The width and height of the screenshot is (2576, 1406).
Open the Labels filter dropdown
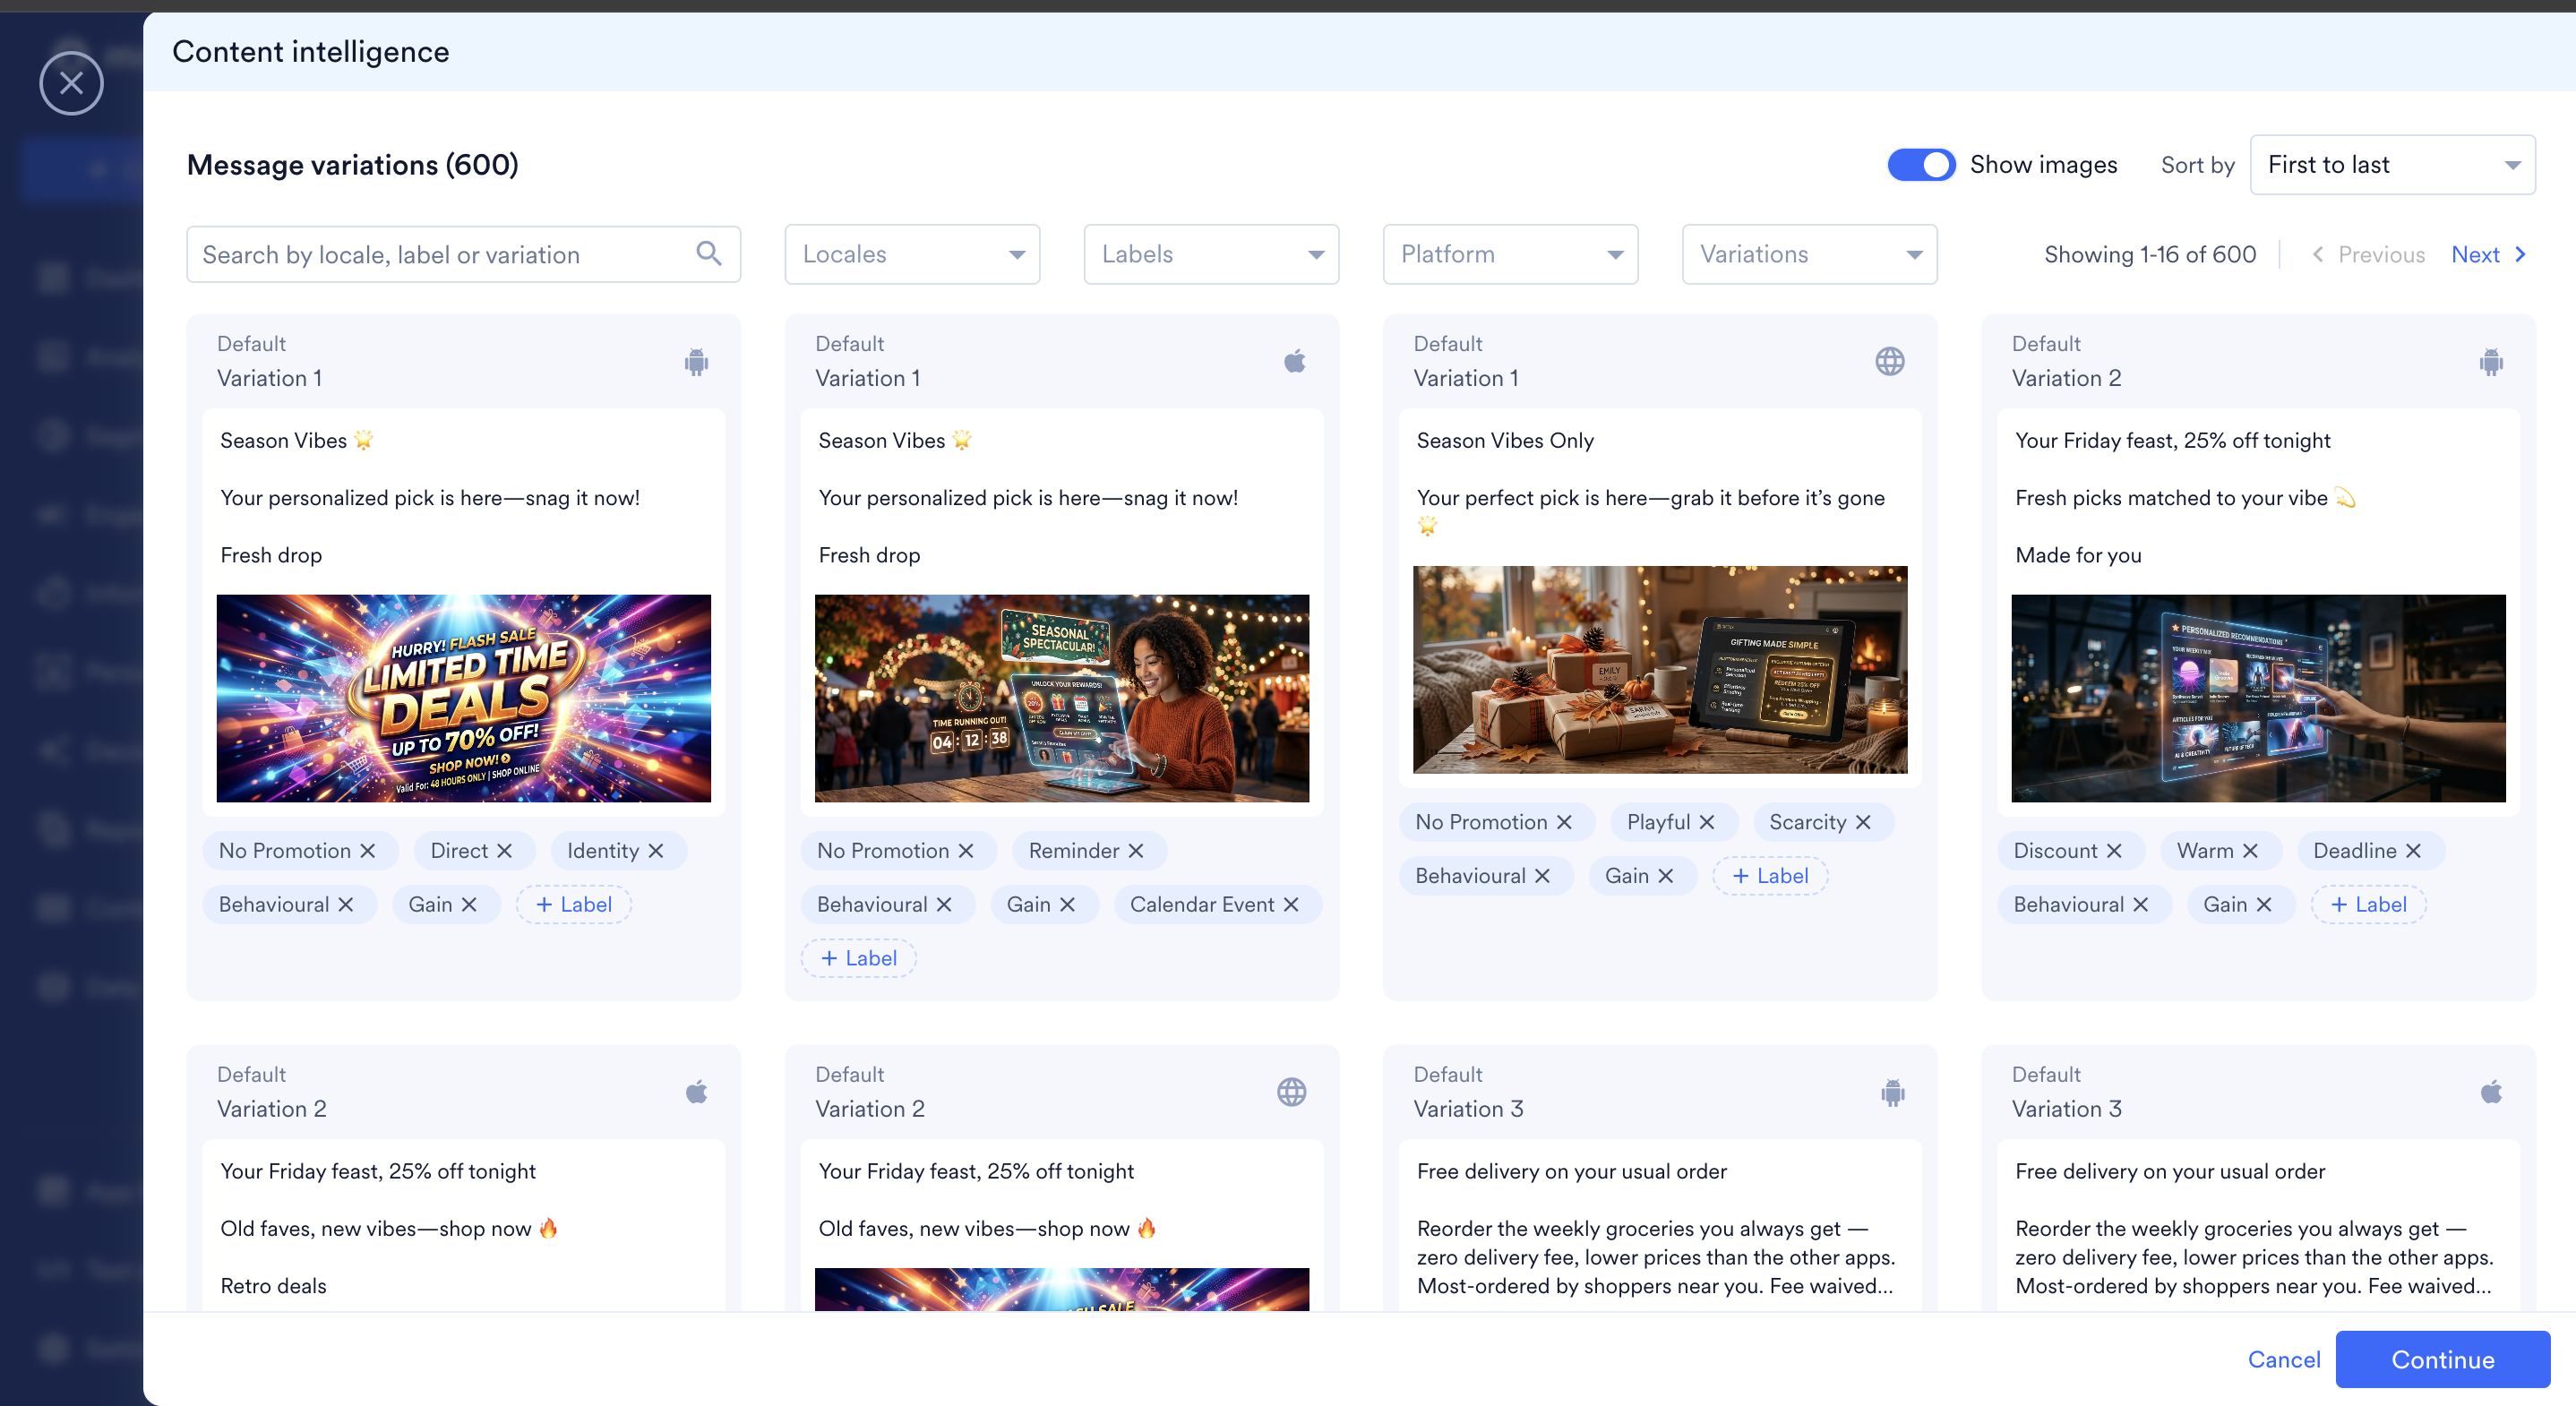(1211, 254)
